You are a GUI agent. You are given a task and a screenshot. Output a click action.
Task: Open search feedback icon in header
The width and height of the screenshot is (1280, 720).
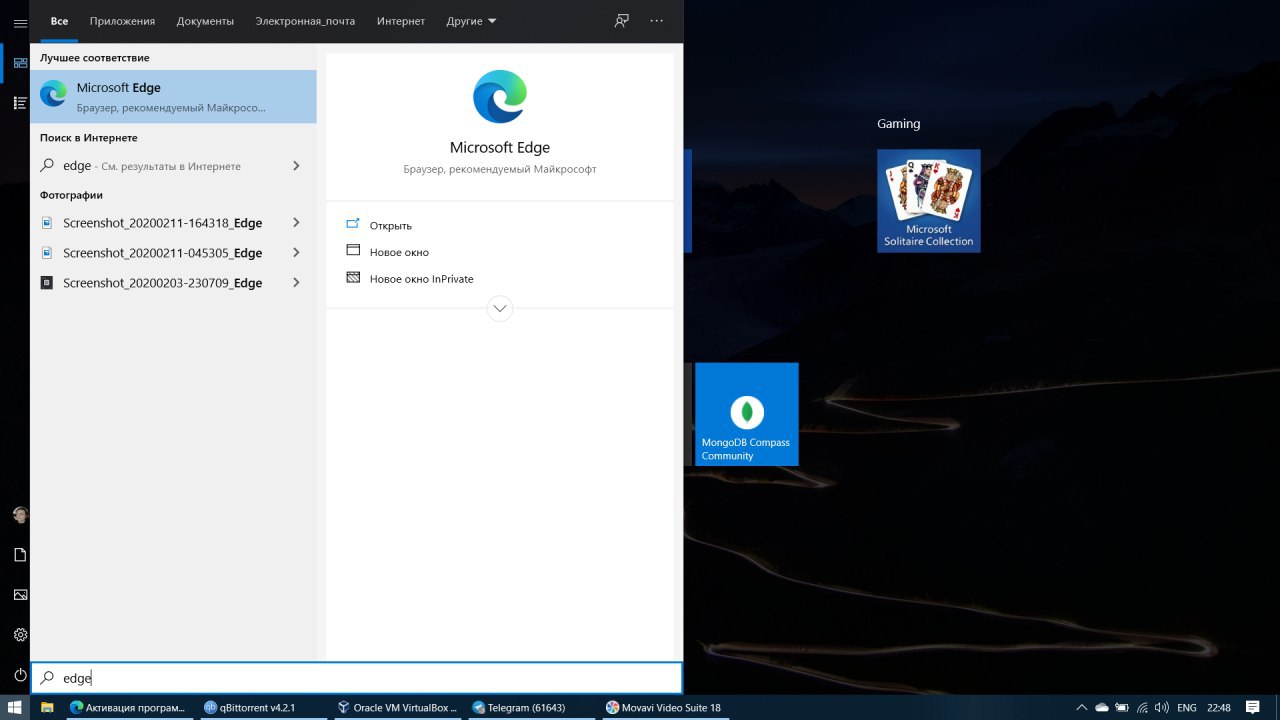(622, 21)
